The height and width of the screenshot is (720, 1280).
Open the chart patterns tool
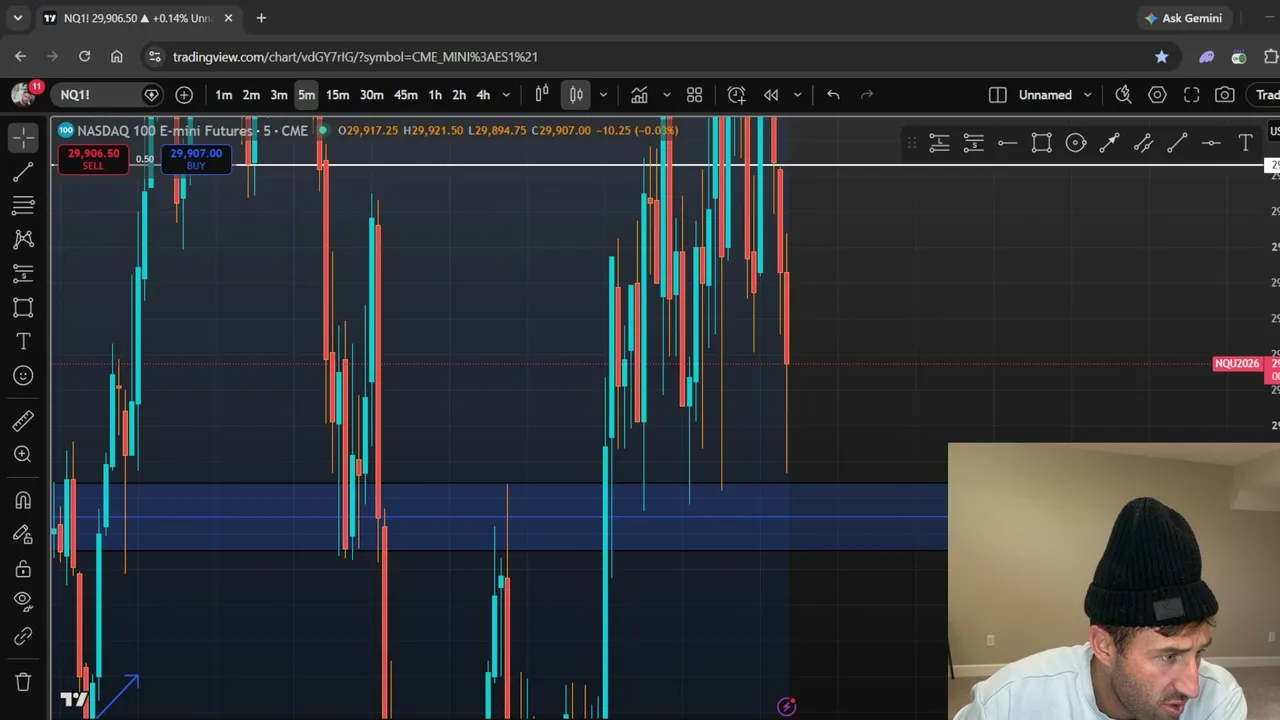pyautogui.click(x=23, y=239)
